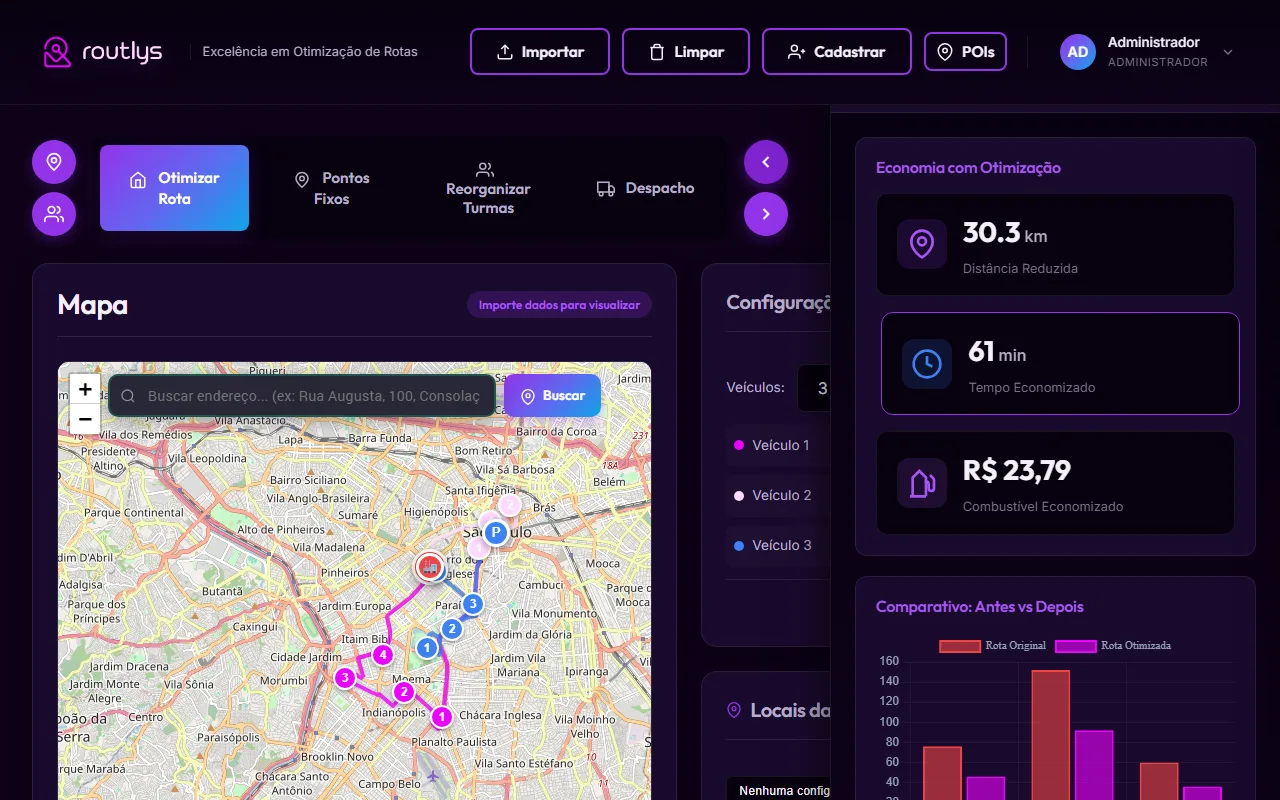1280x800 pixels.
Task: Click the 61 min time value
Action: coord(997,352)
